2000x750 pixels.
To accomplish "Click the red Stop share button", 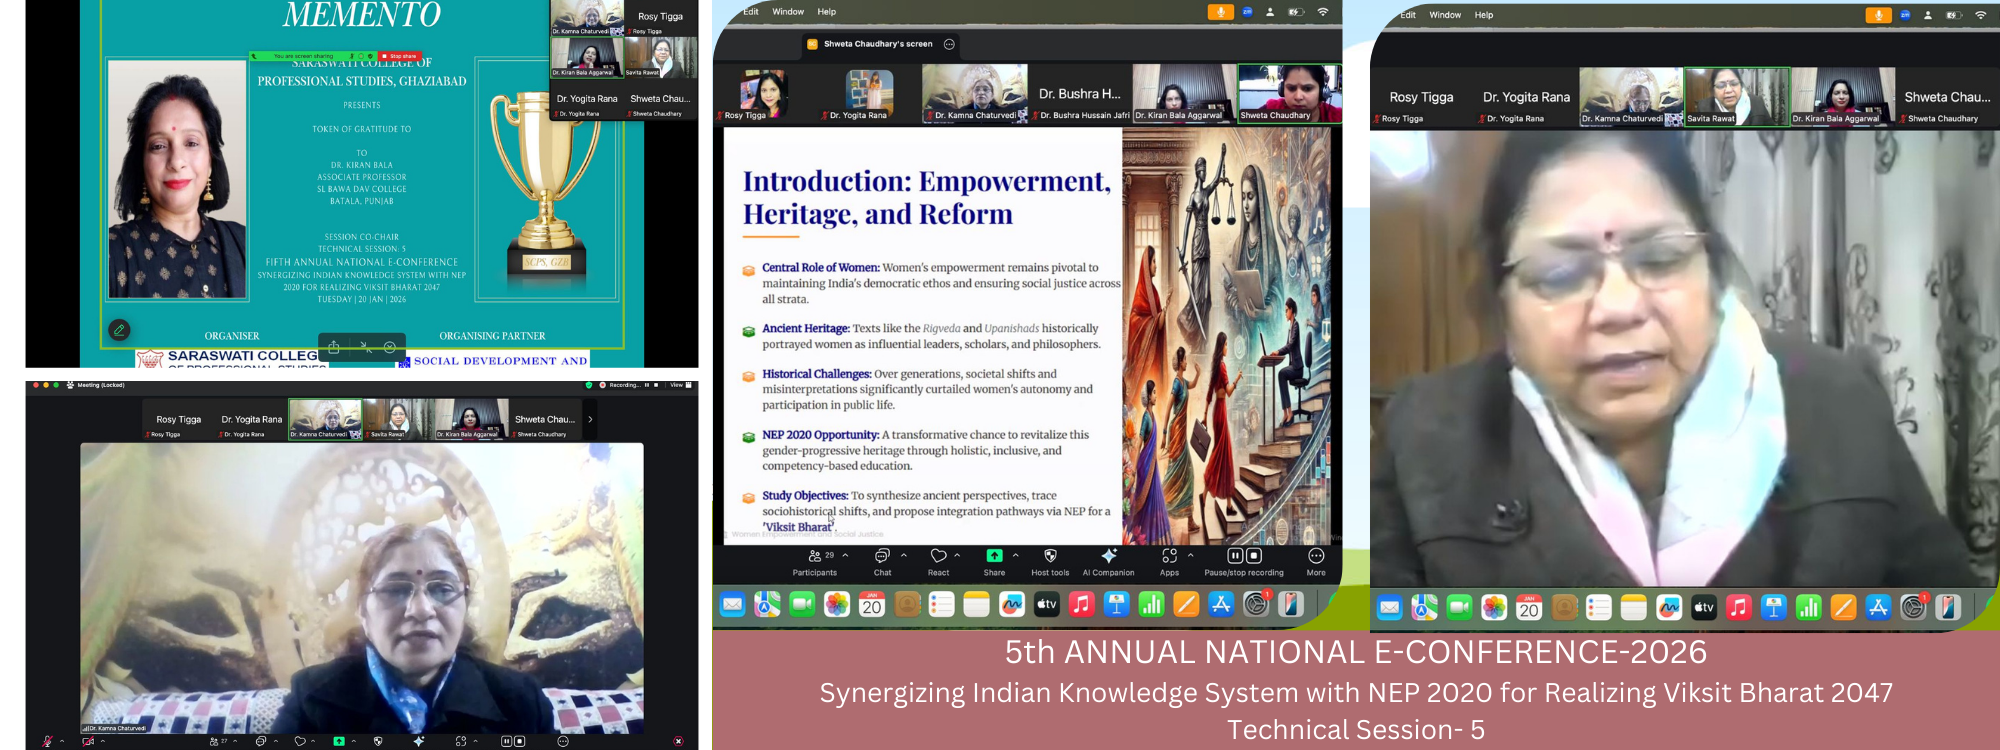I will [x=400, y=56].
